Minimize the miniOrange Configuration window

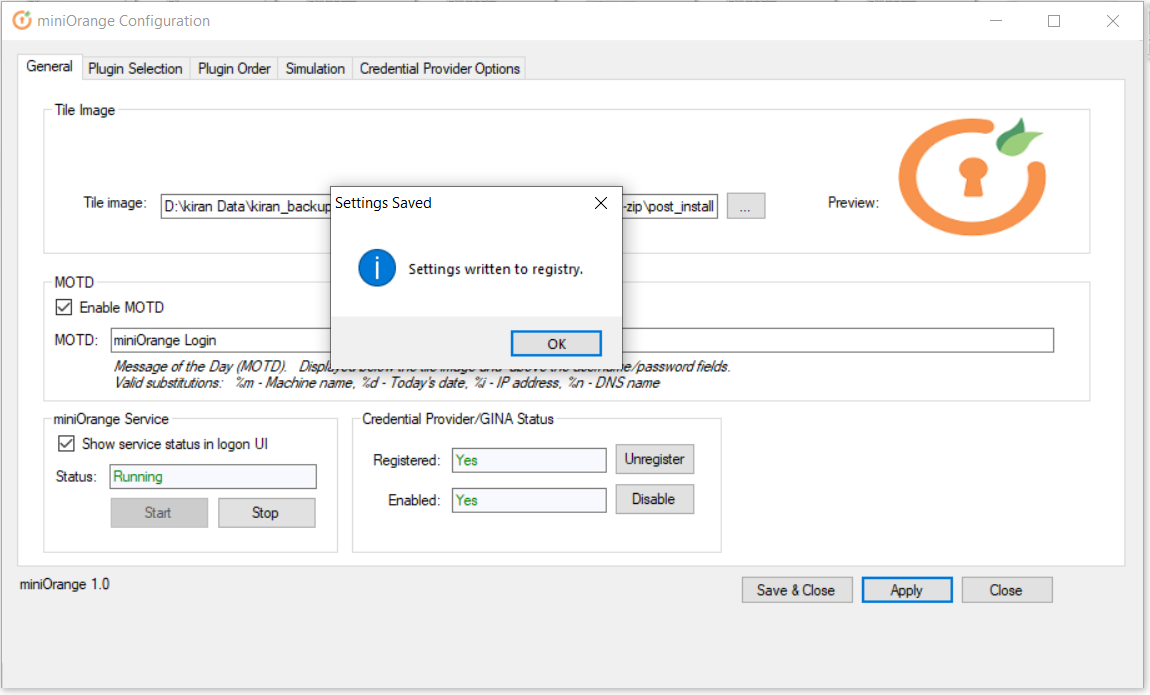(996, 21)
